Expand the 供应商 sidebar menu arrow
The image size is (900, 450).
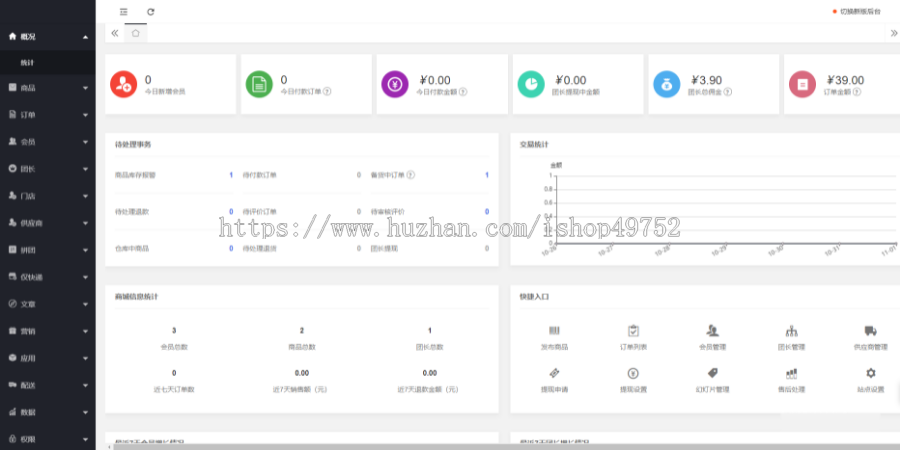(86, 223)
